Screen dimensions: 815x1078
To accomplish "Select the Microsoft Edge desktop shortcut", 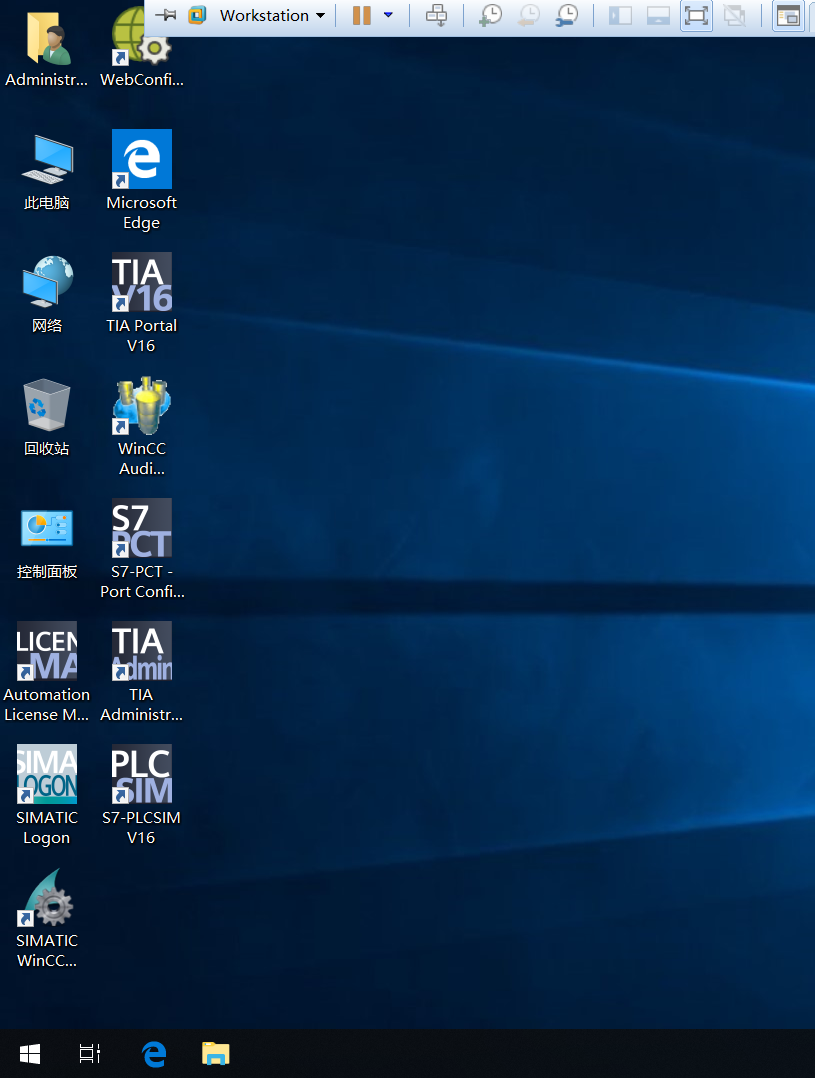I will pyautogui.click(x=141, y=160).
